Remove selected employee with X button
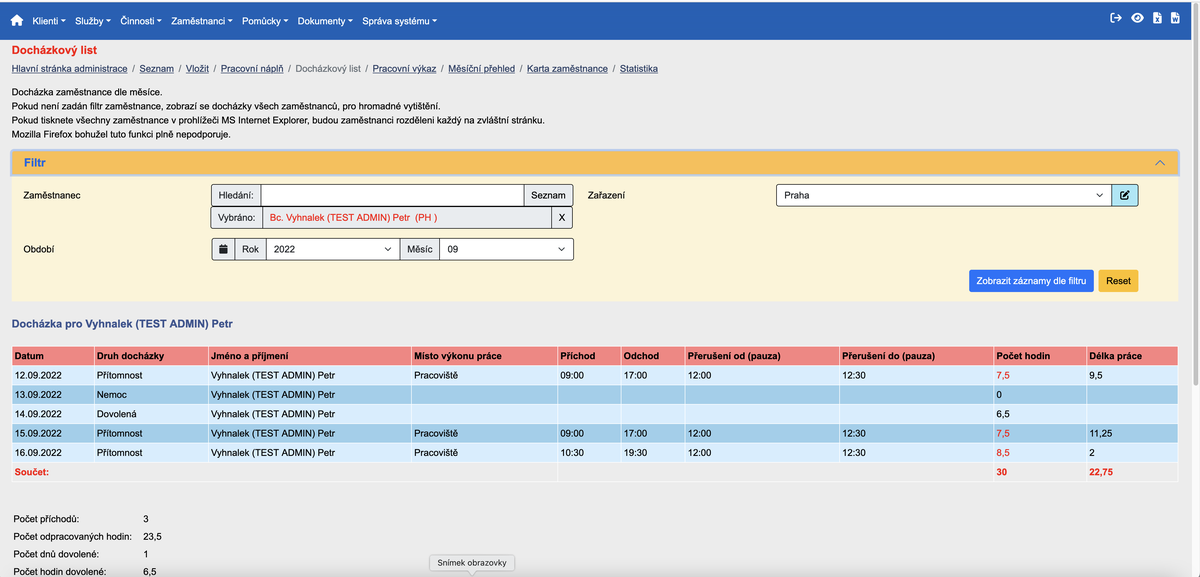 tap(561, 217)
